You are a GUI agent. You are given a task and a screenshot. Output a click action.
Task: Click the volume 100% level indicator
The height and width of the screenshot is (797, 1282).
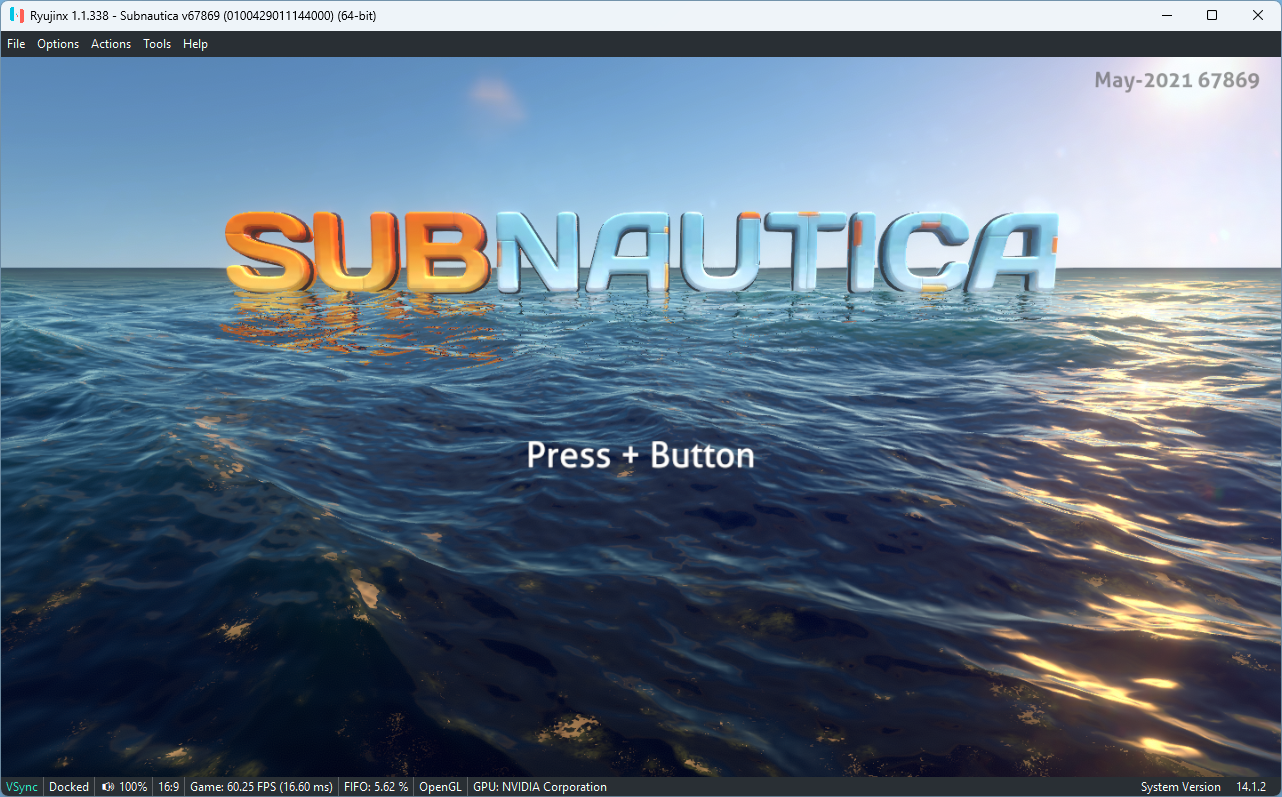[x=132, y=786]
